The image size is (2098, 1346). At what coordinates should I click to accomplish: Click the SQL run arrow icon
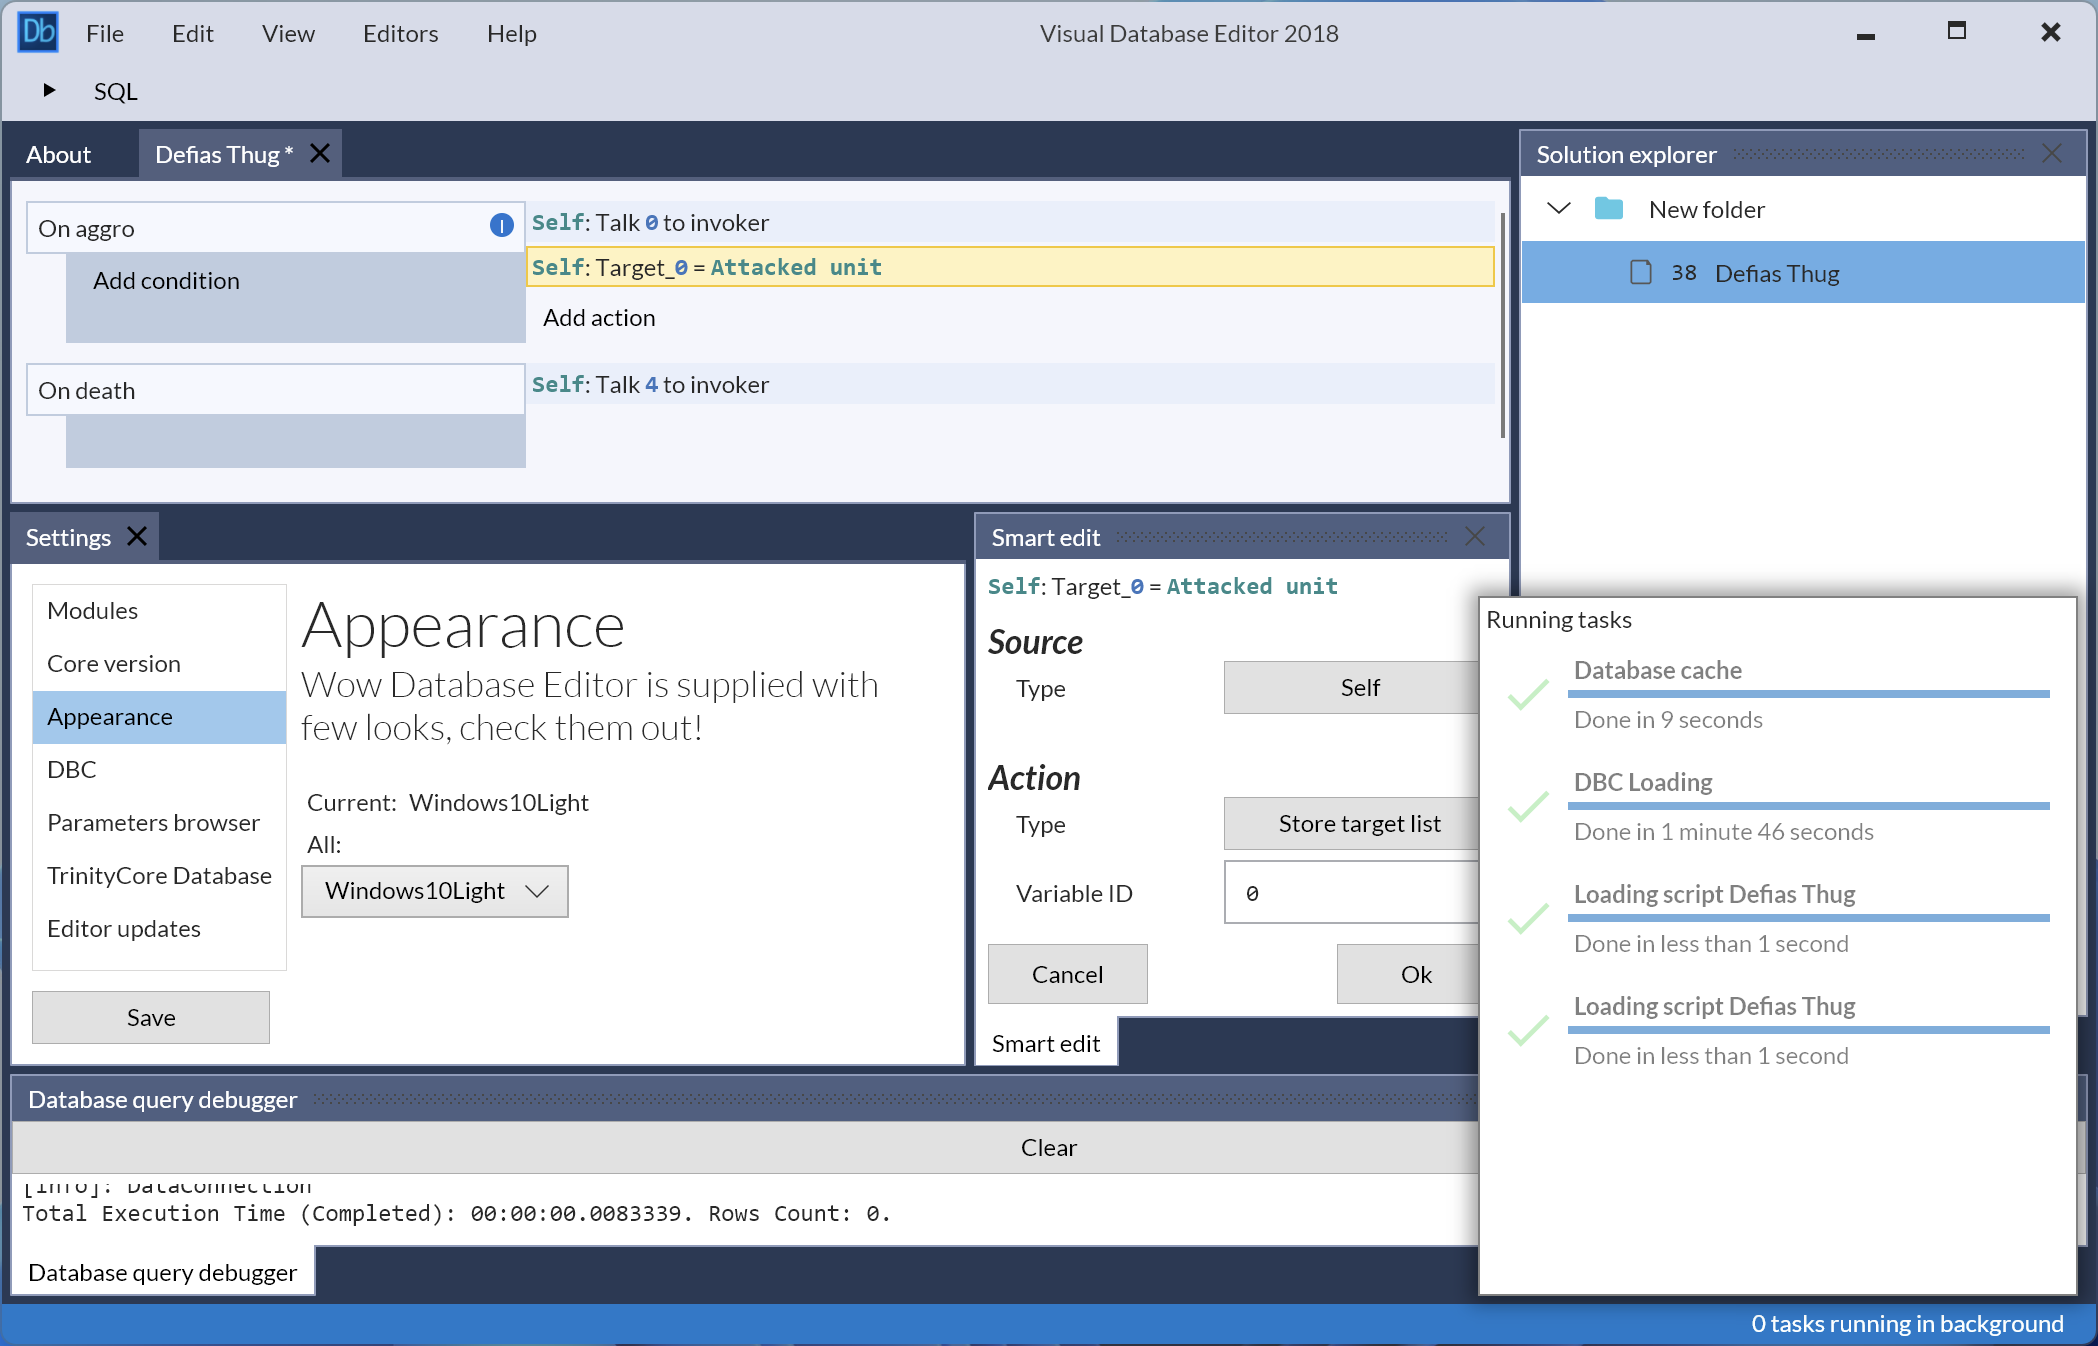[49, 90]
